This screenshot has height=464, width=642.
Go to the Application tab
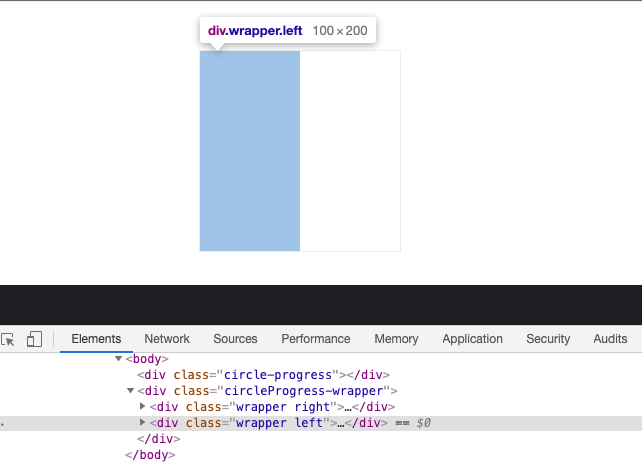472,339
